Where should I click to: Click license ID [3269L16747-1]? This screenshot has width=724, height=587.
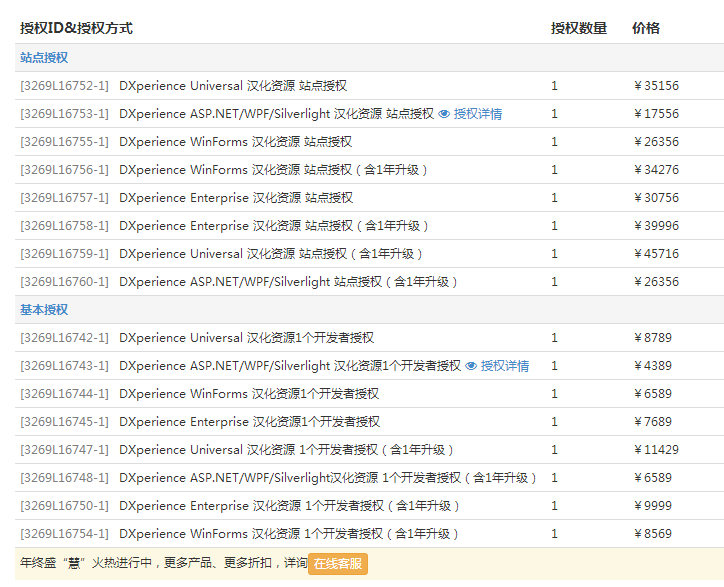click(x=64, y=450)
